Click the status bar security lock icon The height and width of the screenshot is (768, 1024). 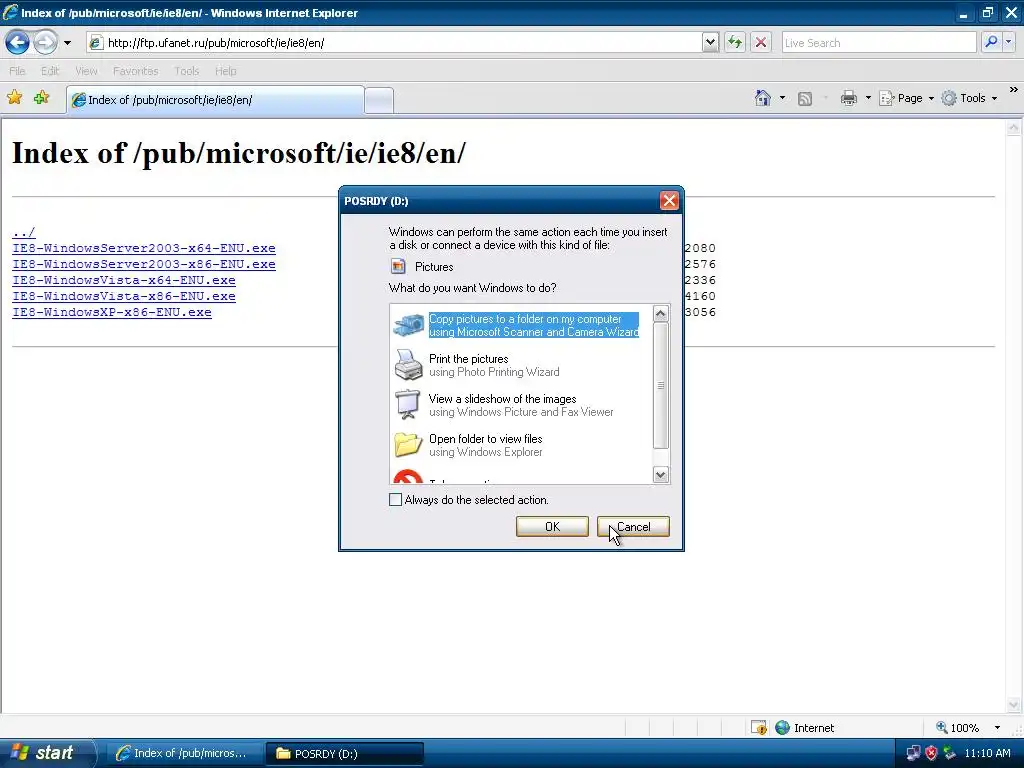pos(758,728)
